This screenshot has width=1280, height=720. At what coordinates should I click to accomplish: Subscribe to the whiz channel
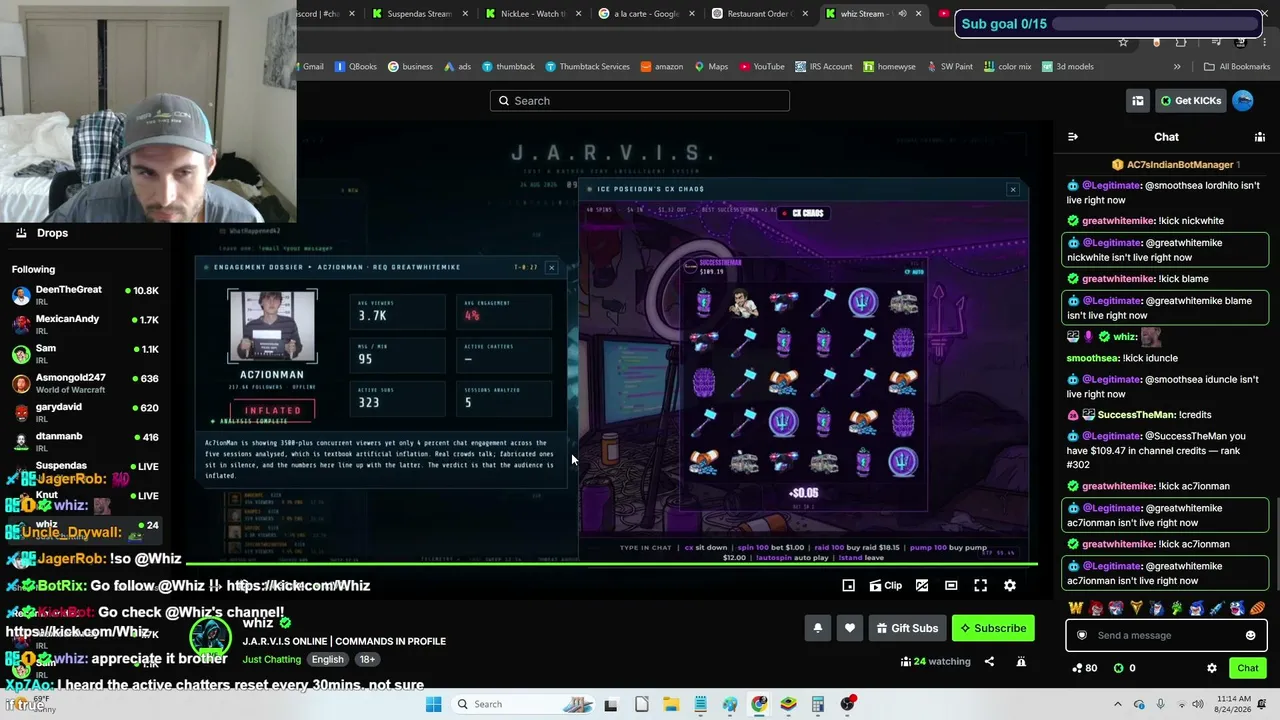[993, 628]
